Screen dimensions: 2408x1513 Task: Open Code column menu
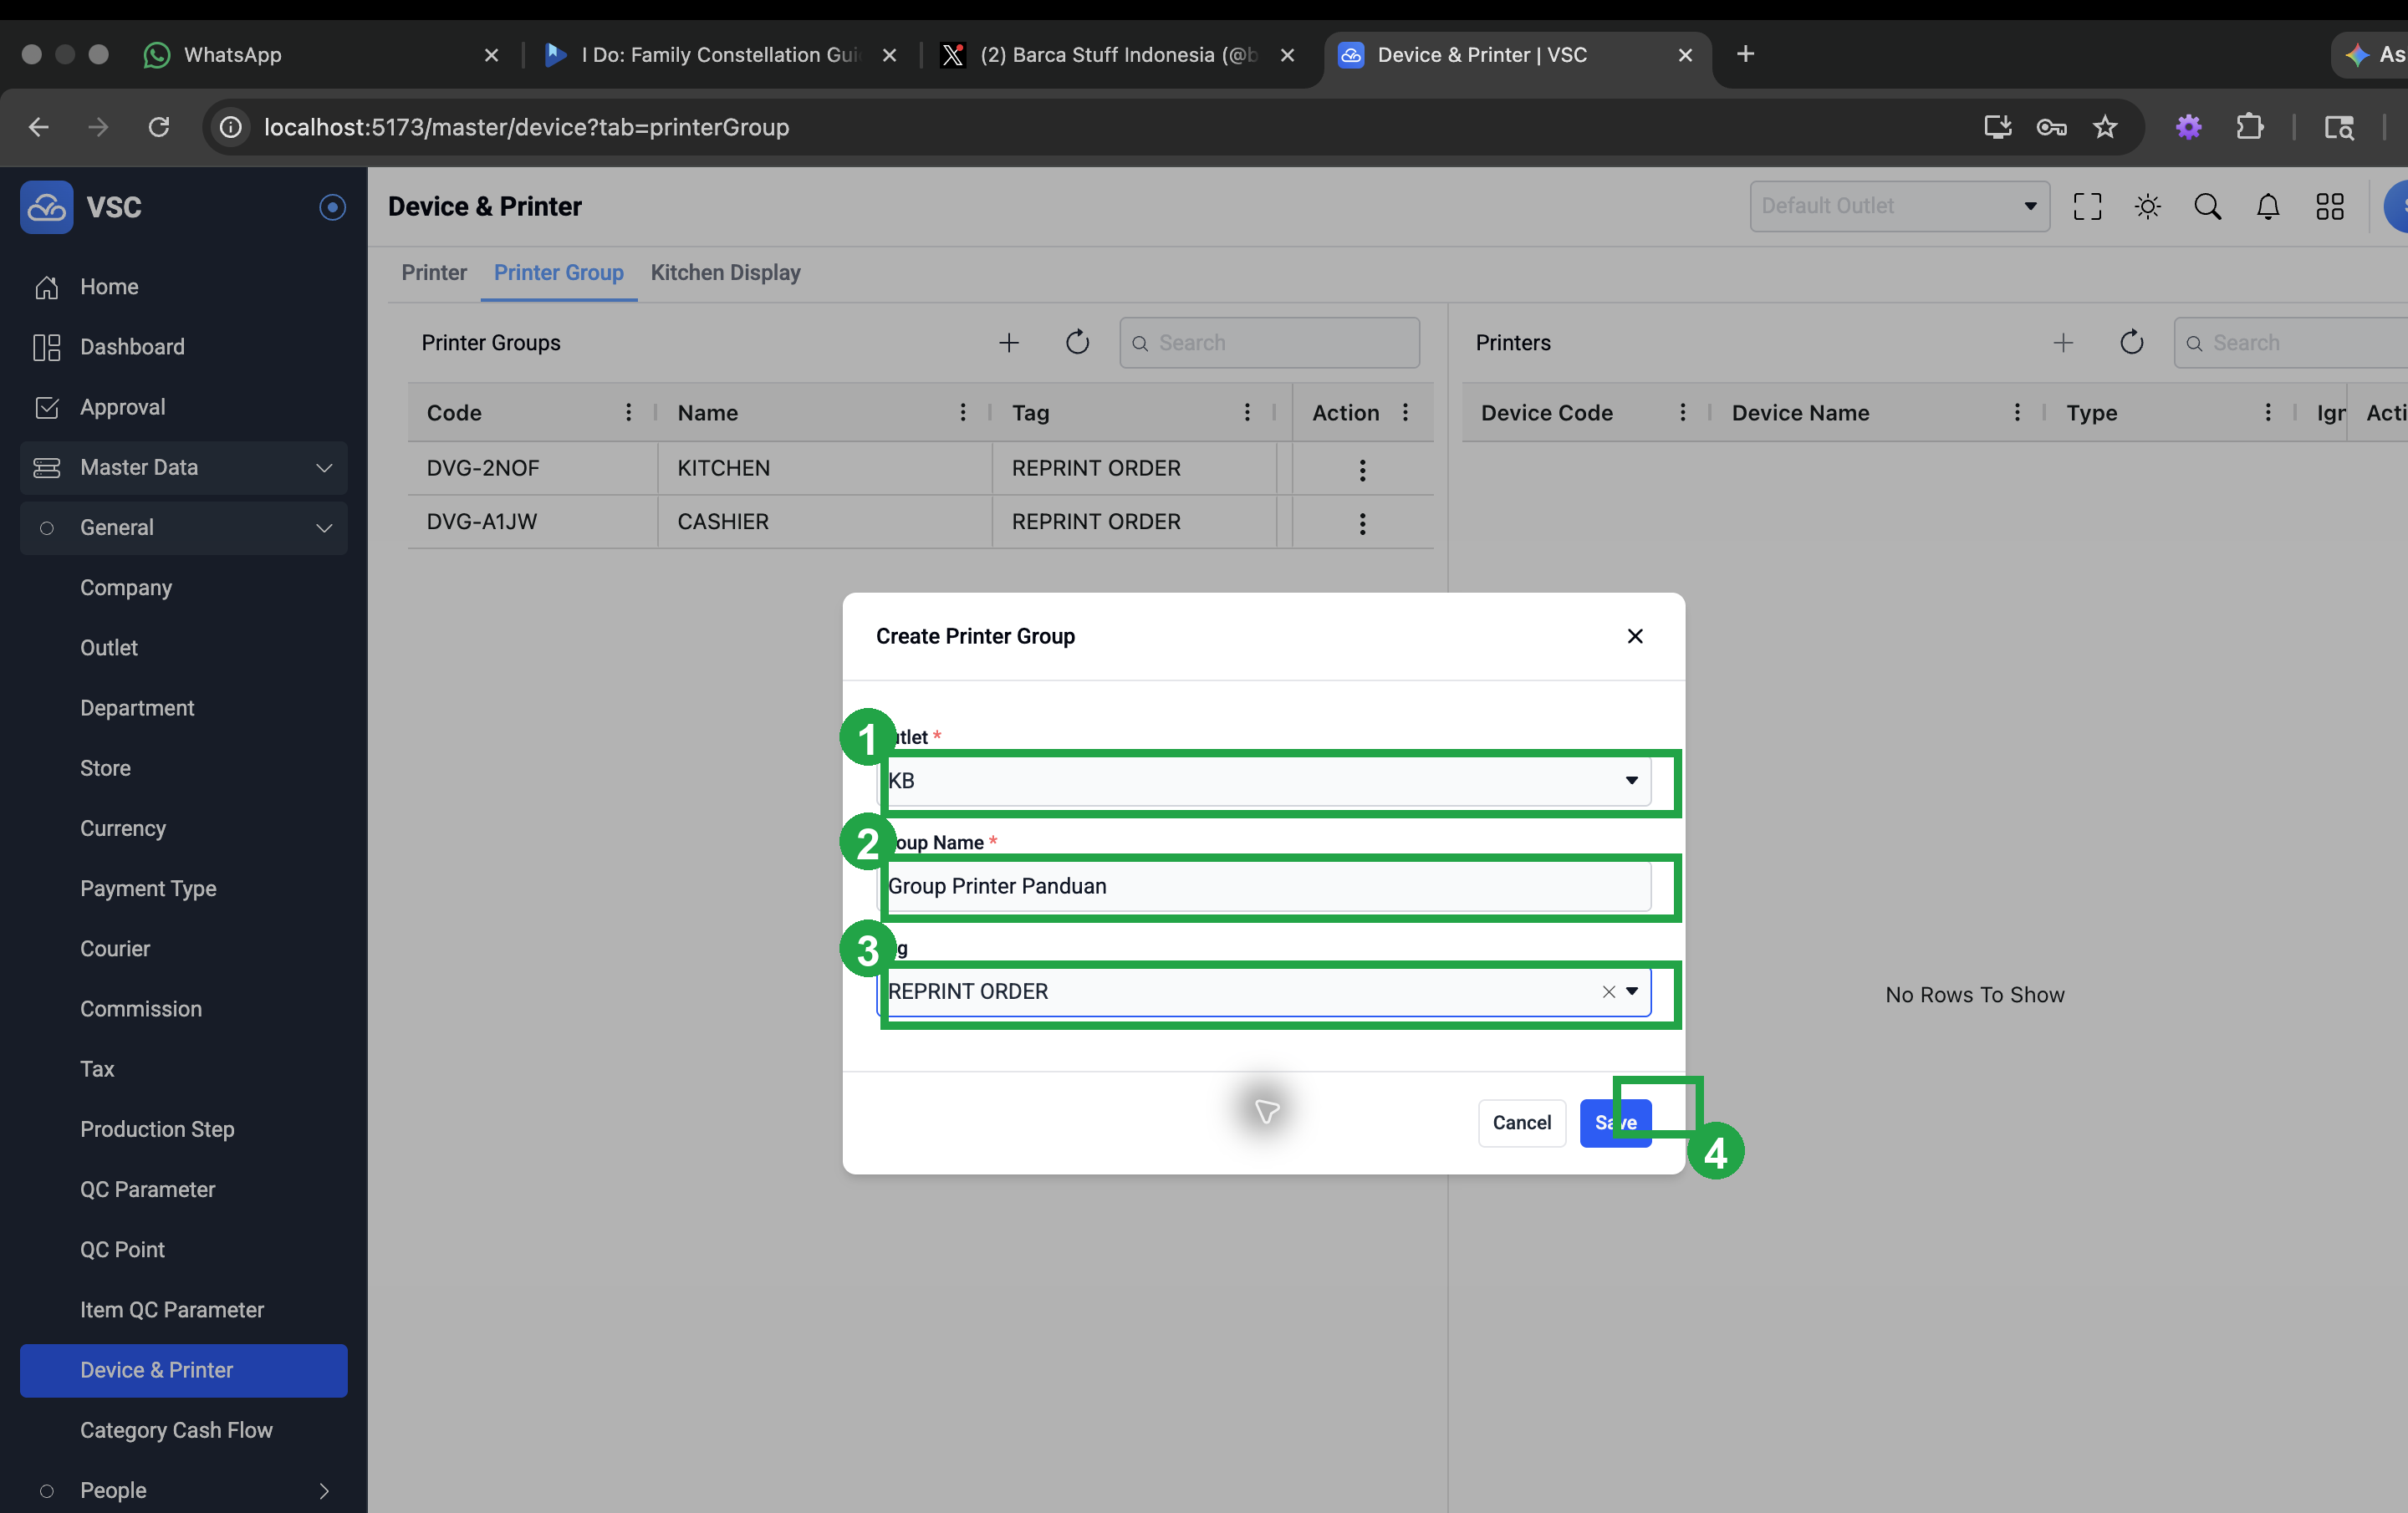628,412
